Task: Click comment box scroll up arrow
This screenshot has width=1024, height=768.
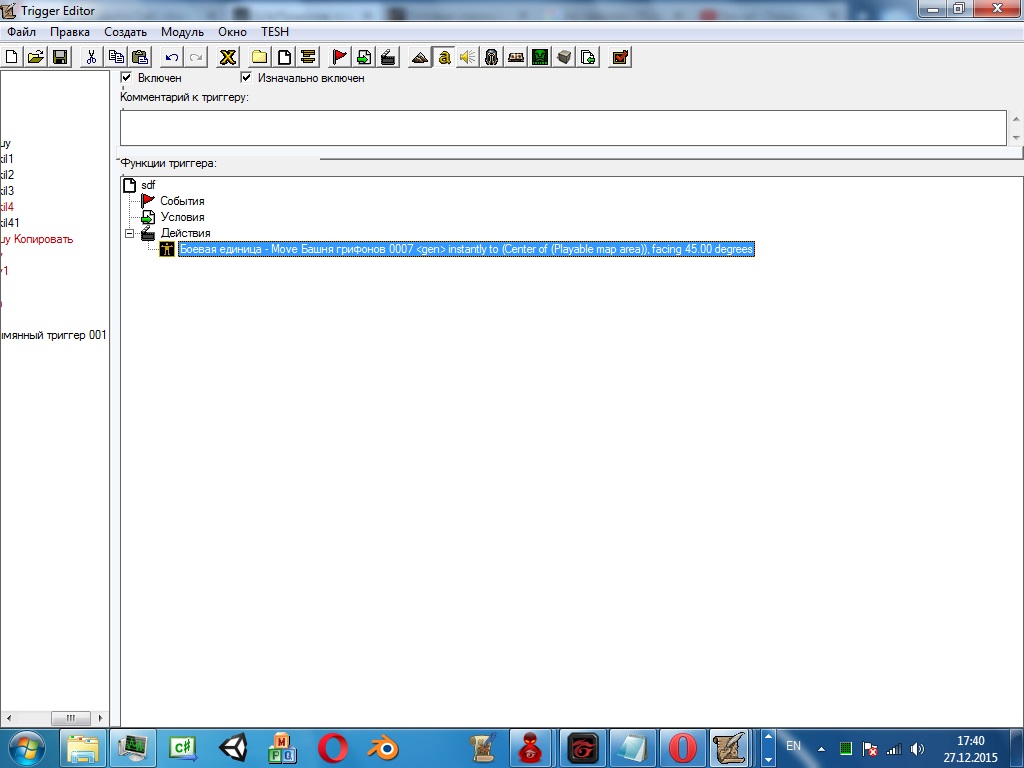Action: point(1016,119)
